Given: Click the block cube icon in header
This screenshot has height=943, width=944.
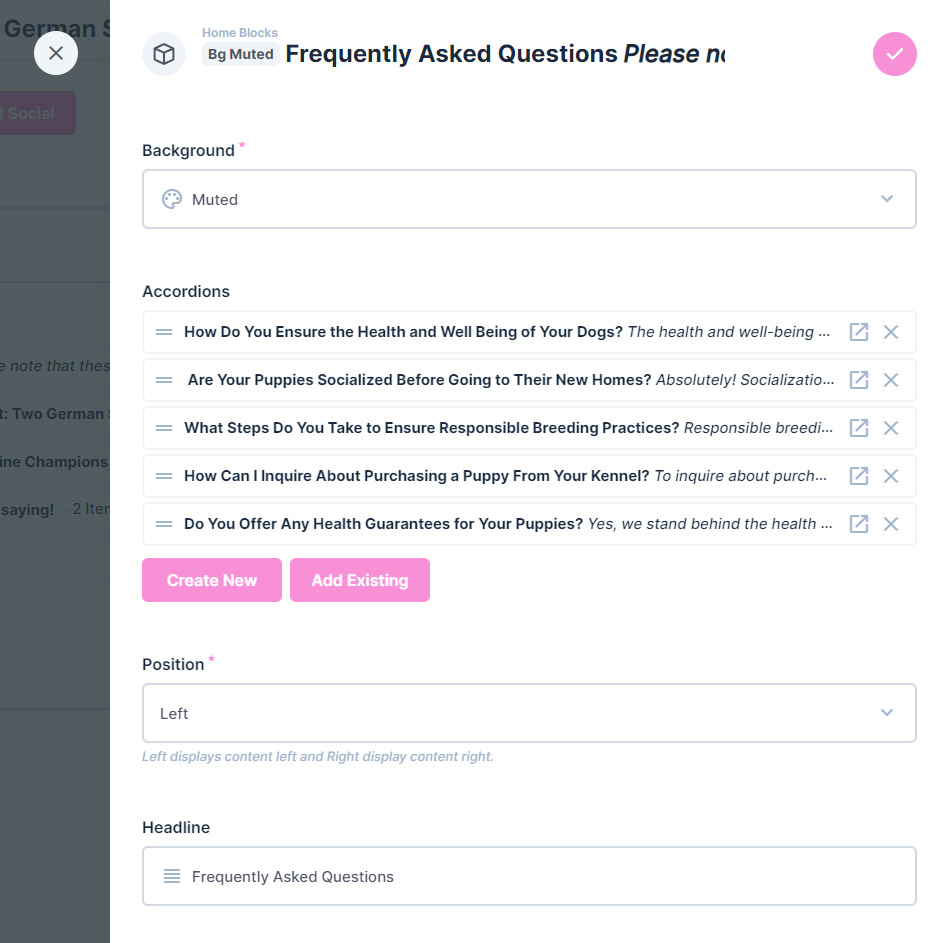Looking at the screenshot, I should (x=164, y=54).
